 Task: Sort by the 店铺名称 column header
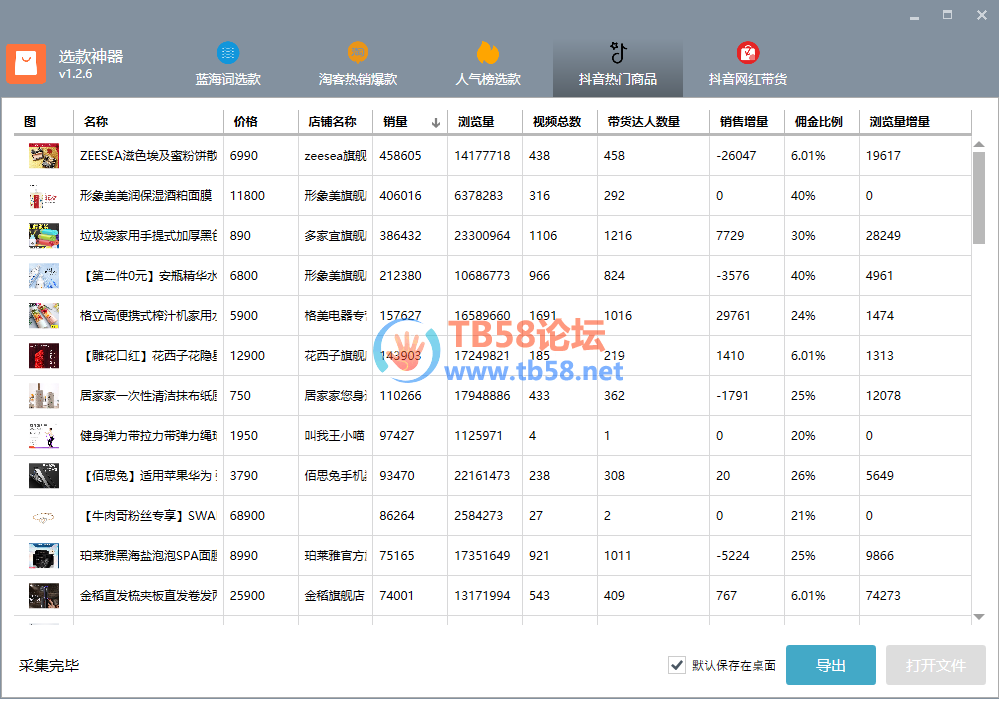(336, 122)
